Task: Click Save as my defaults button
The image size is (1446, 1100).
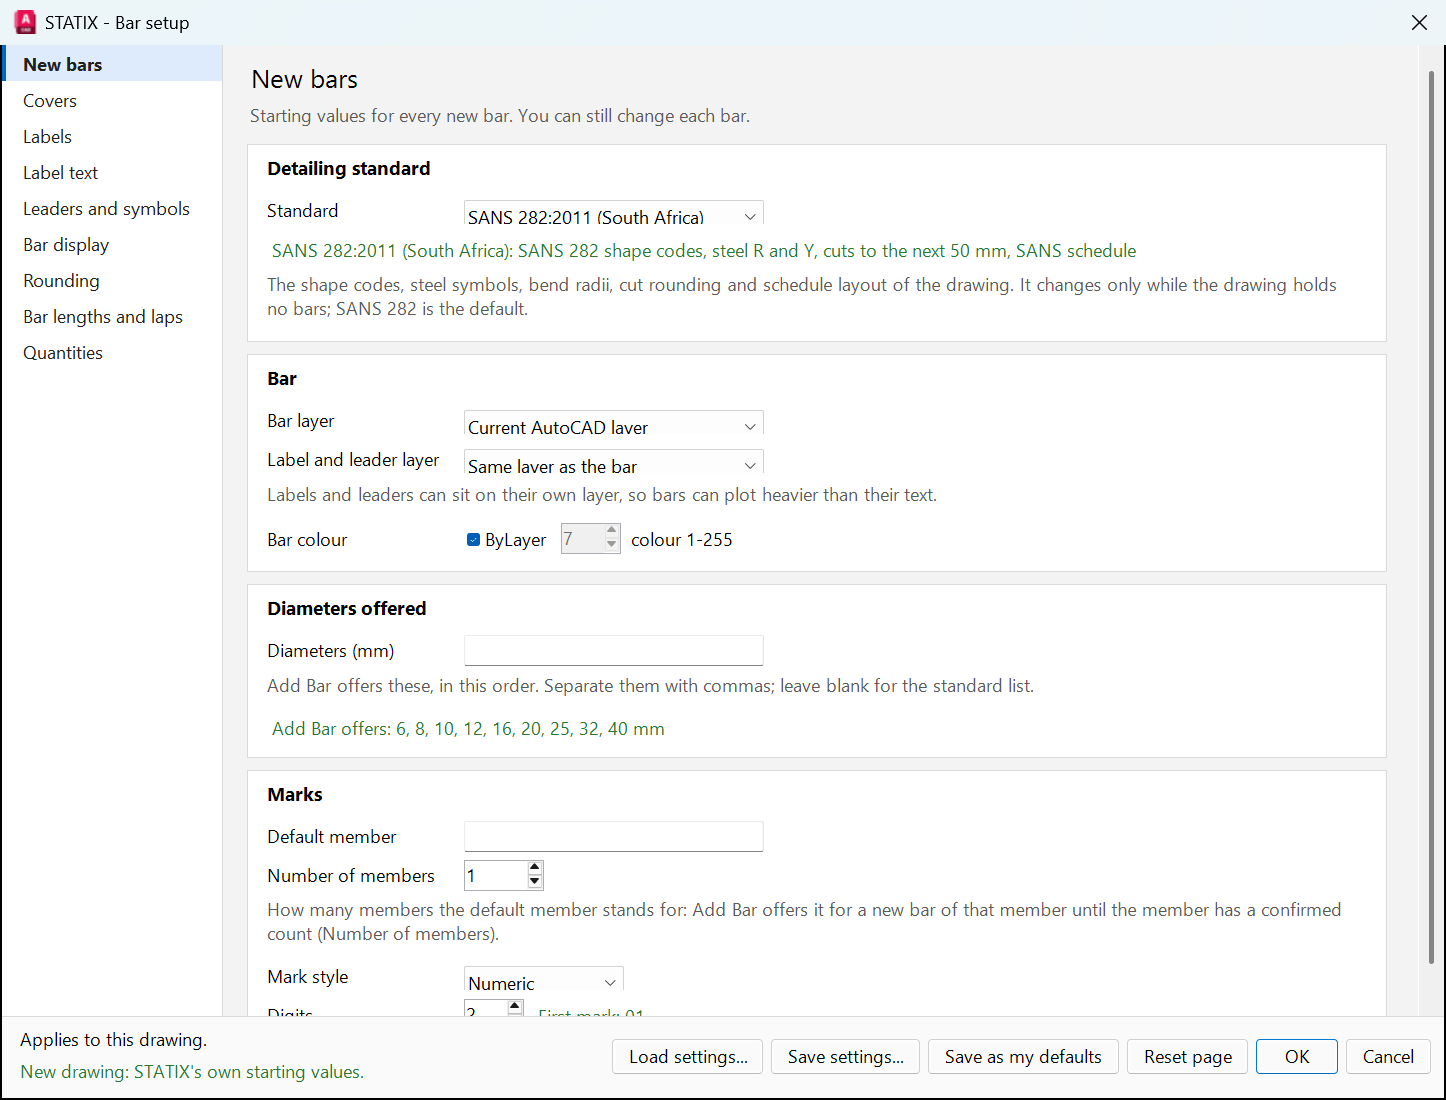Action: point(1023,1057)
